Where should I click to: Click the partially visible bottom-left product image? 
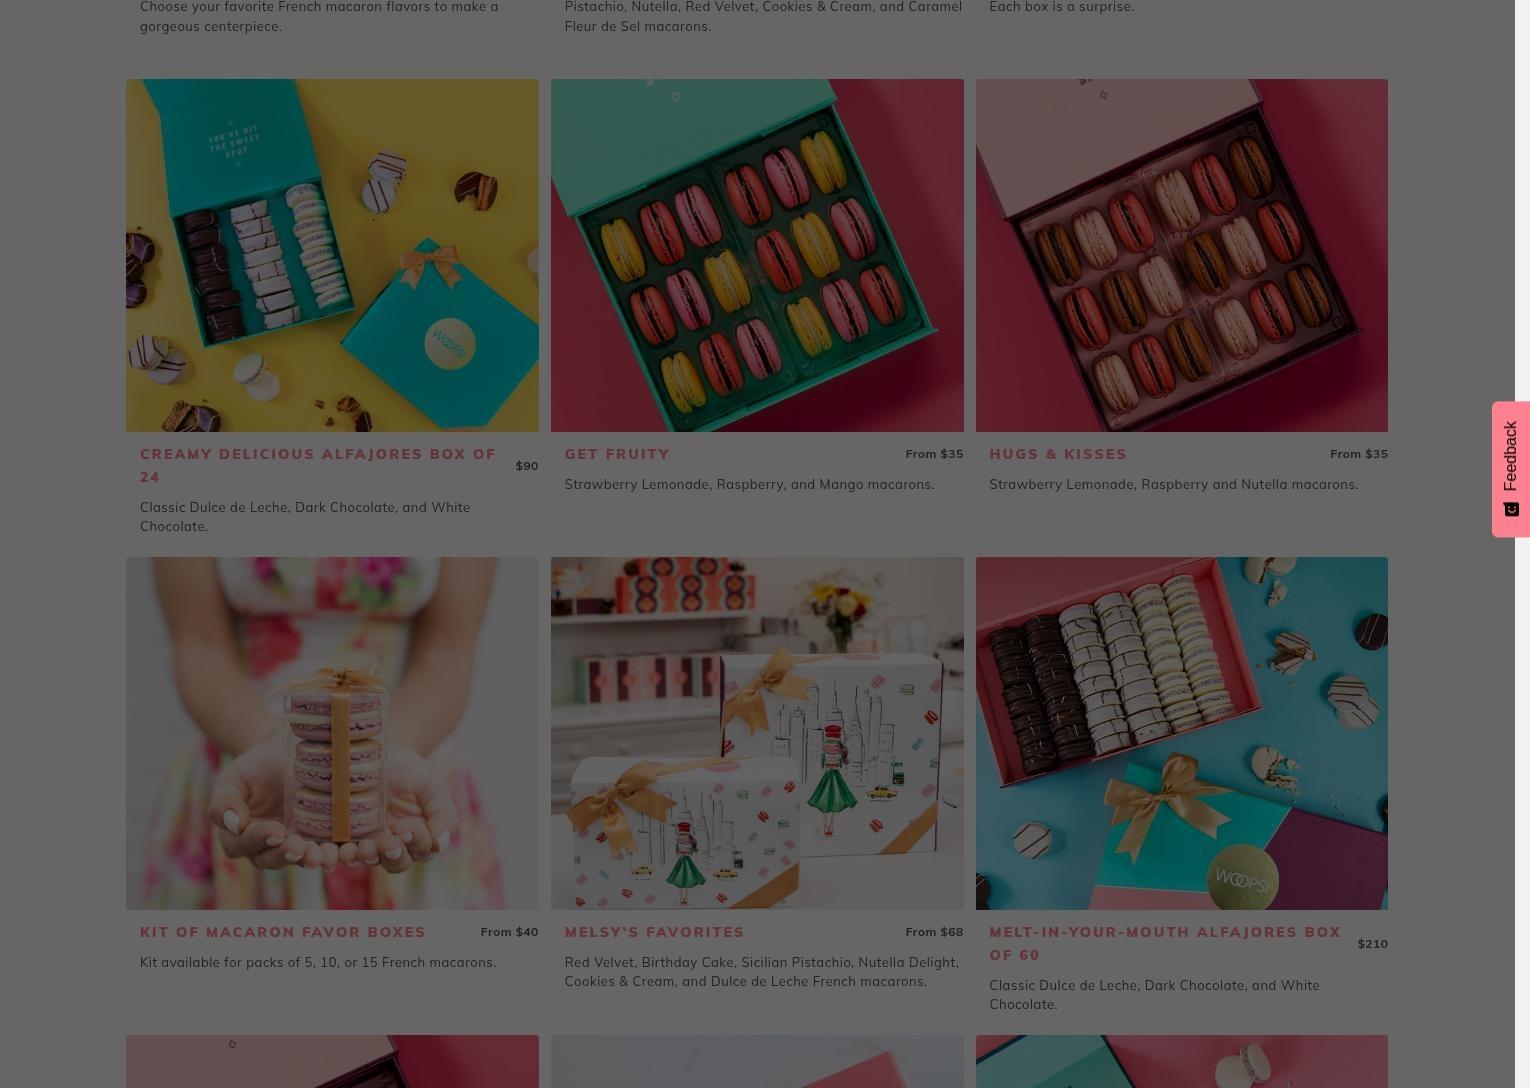point(332,1061)
